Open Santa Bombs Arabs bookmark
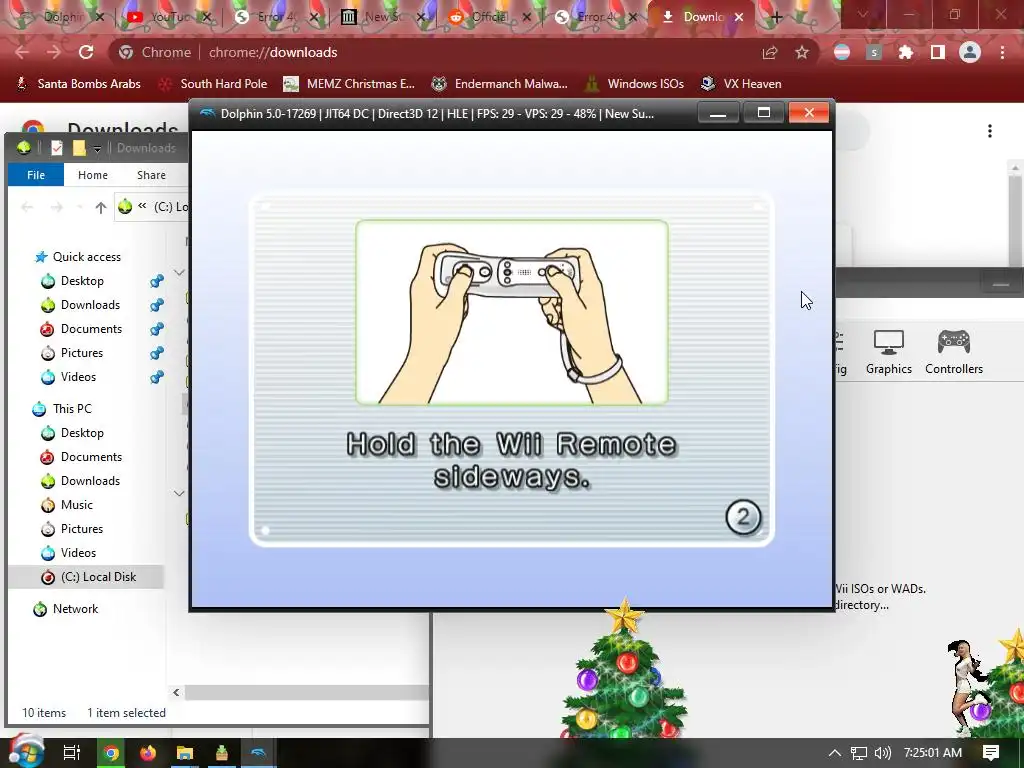This screenshot has width=1024, height=768. click(78, 84)
